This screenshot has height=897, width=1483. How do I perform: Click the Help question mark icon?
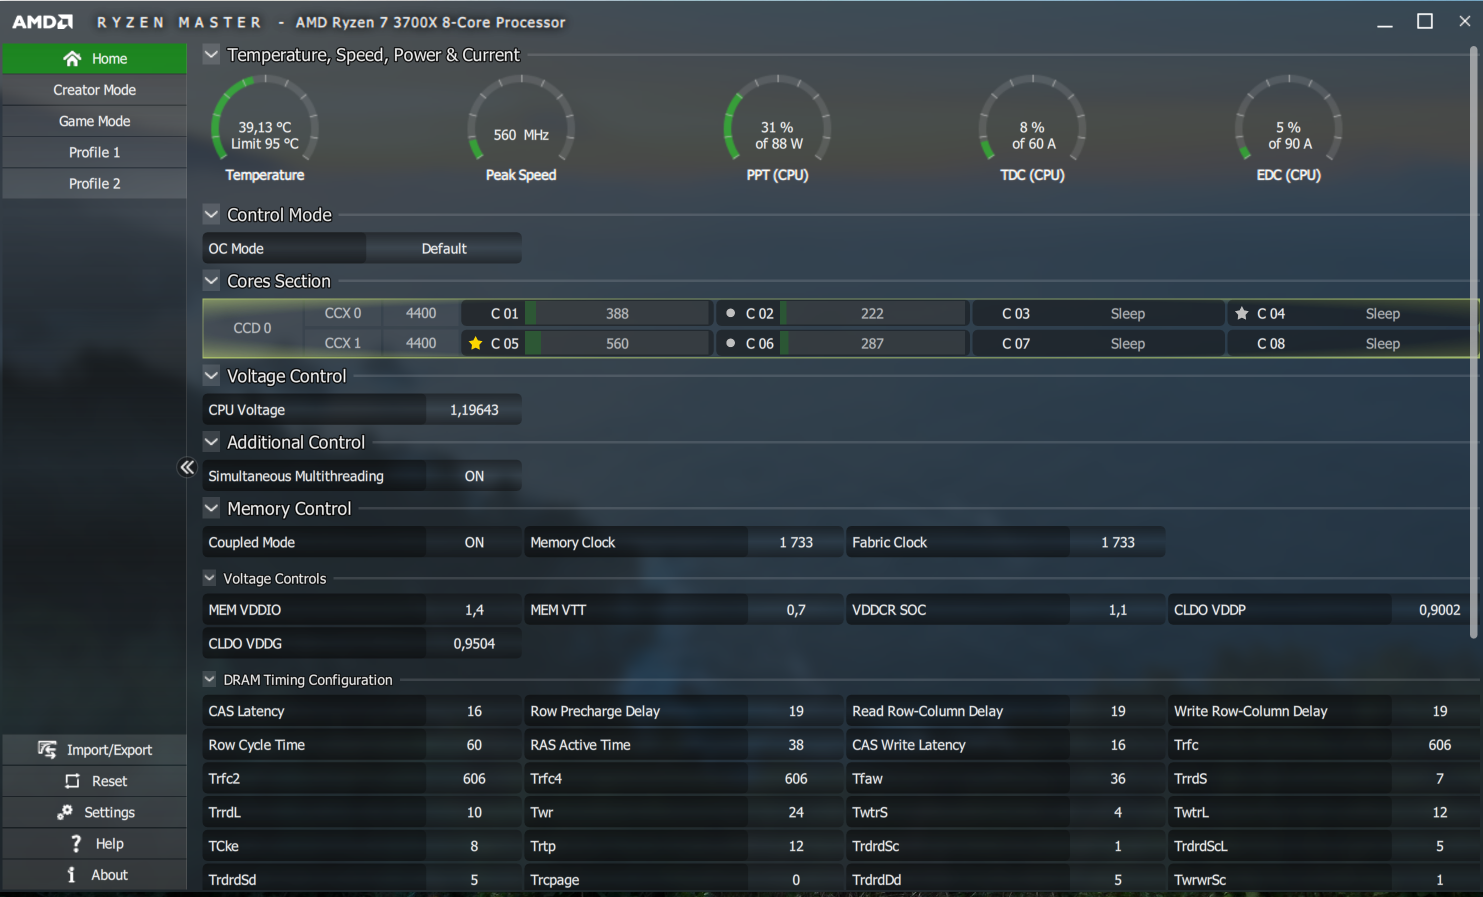pos(75,843)
